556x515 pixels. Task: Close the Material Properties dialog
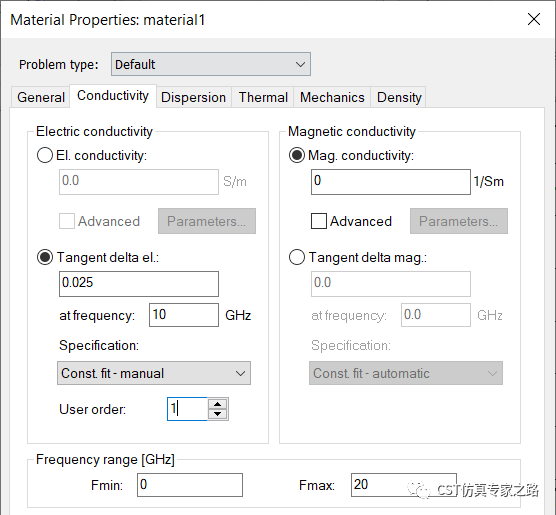click(x=533, y=19)
